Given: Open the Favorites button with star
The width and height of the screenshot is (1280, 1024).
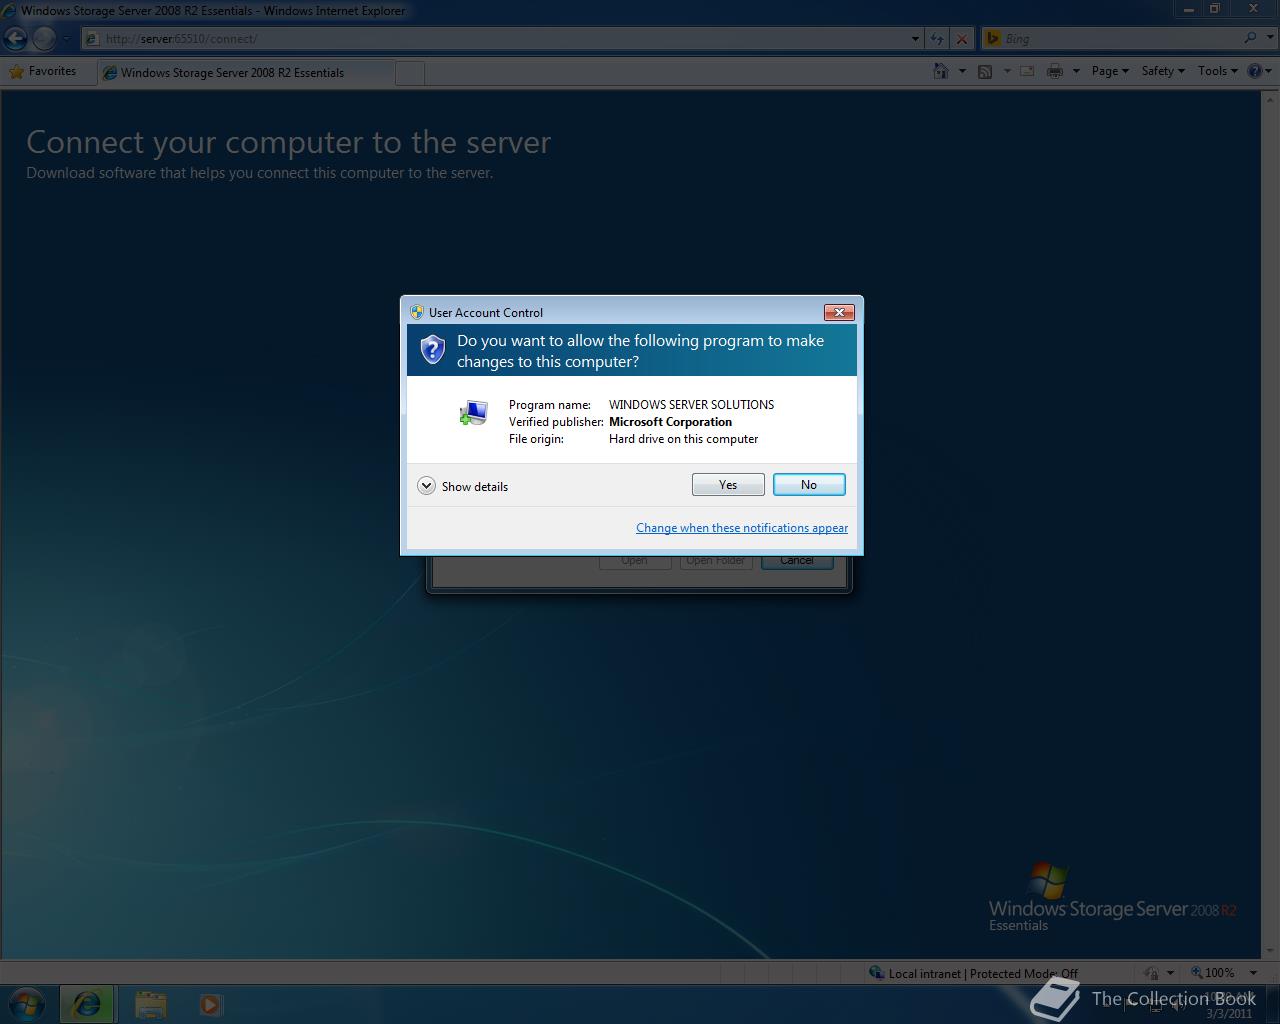Looking at the screenshot, I should pyautogui.click(x=43, y=71).
